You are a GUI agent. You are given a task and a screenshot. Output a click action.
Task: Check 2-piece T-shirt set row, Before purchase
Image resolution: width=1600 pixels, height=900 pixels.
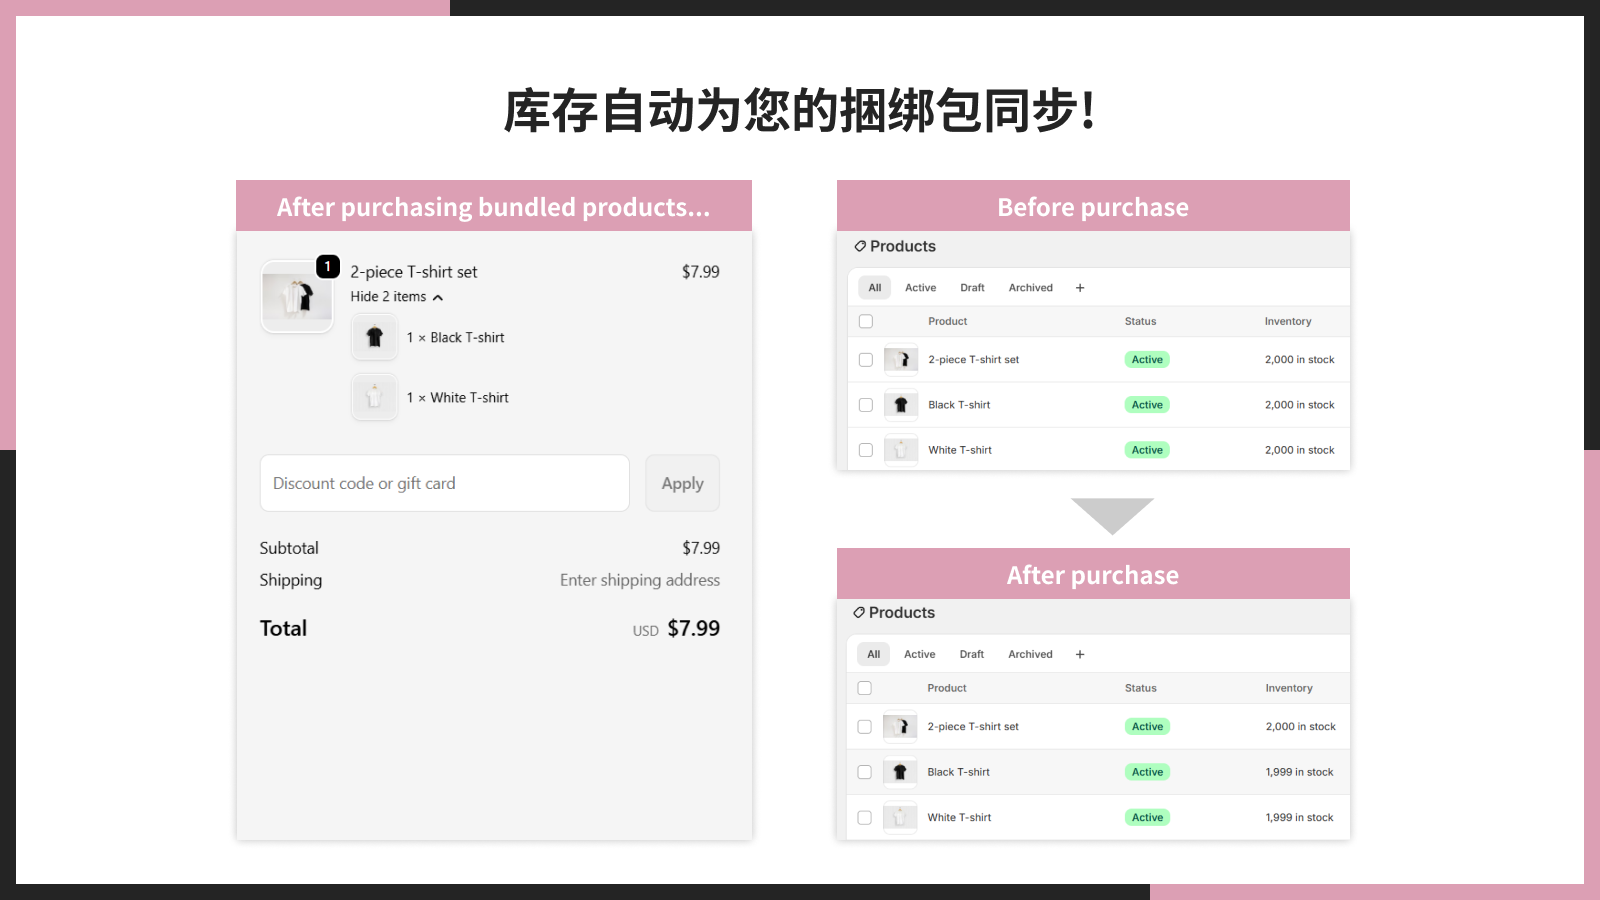click(866, 360)
